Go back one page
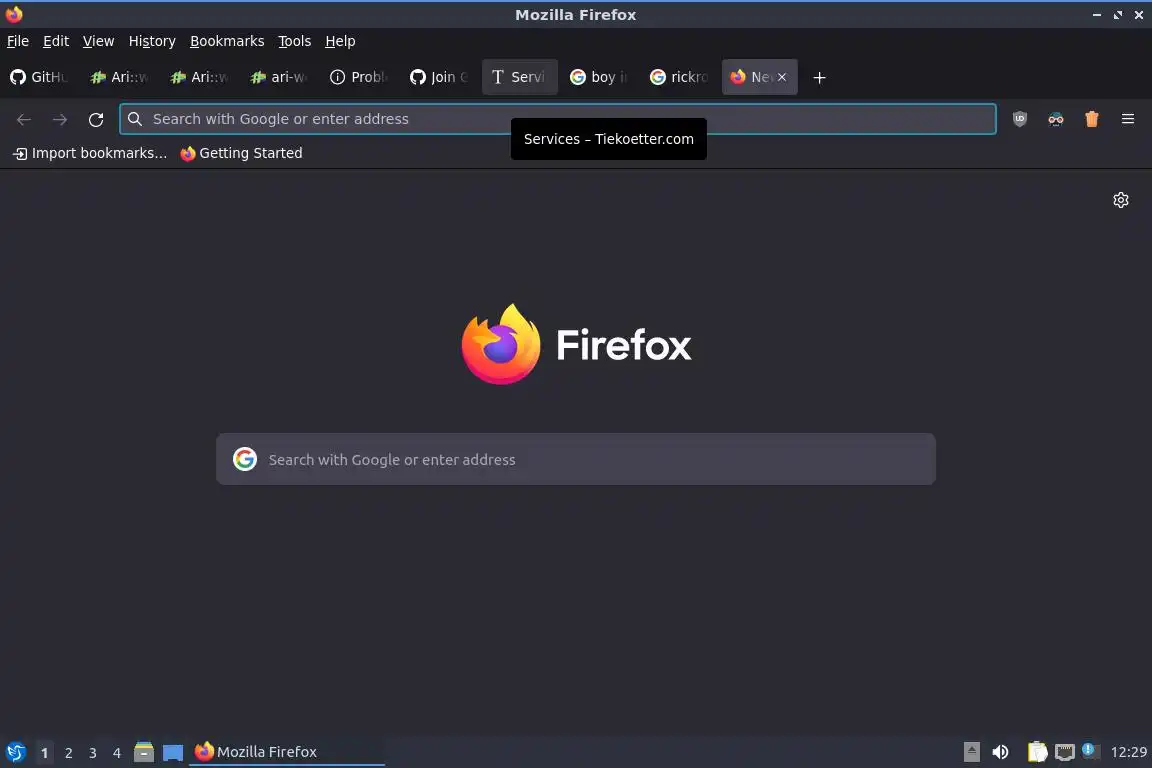The image size is (1152, 768). point(24,119)
